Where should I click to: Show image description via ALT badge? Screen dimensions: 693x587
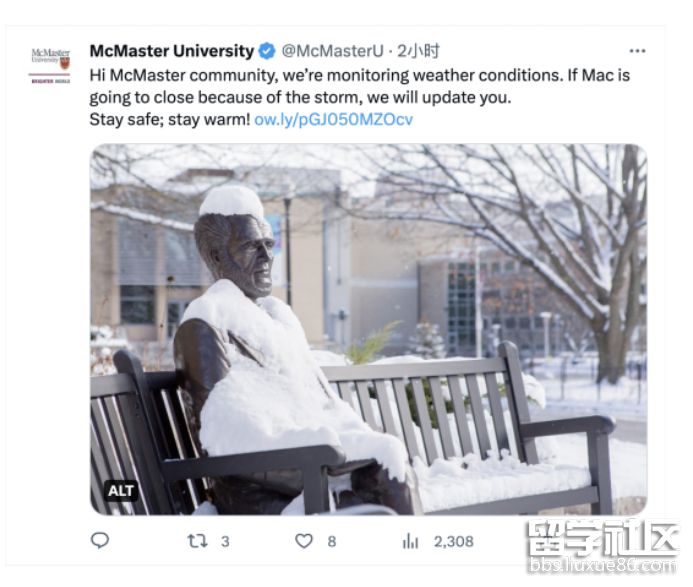(121, 491)
